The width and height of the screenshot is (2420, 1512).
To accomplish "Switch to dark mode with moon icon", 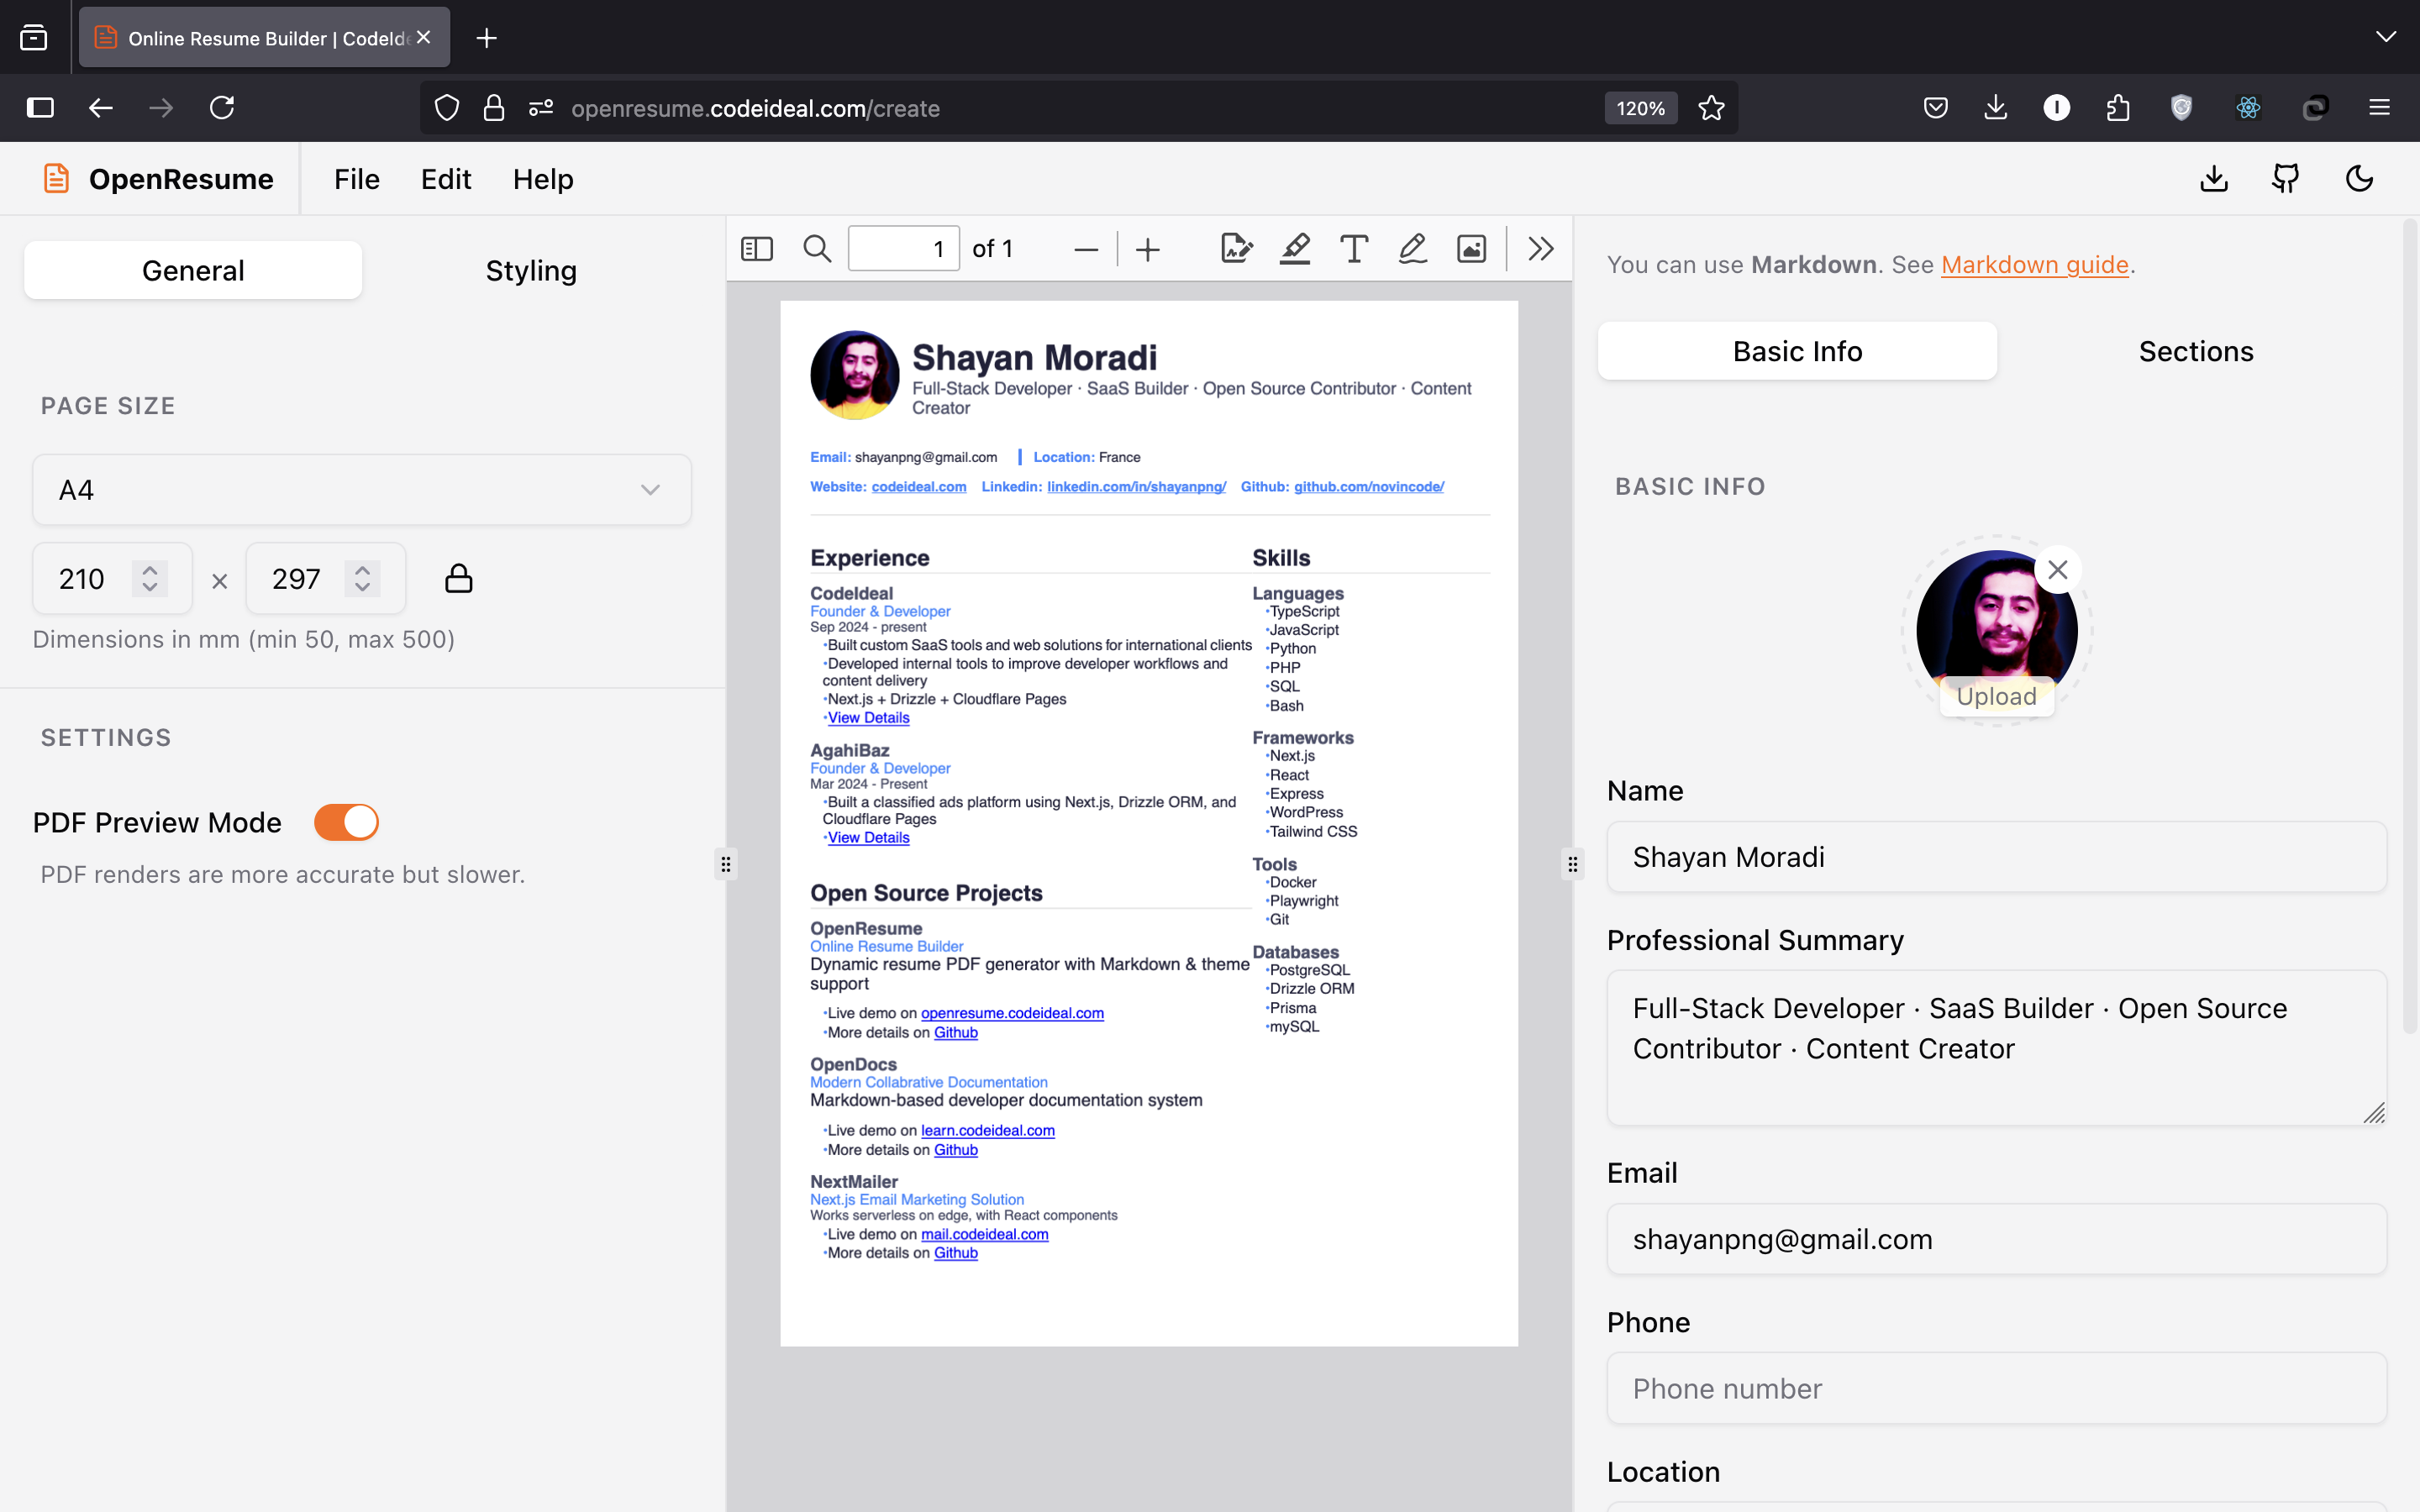I will click(2359, 179).
